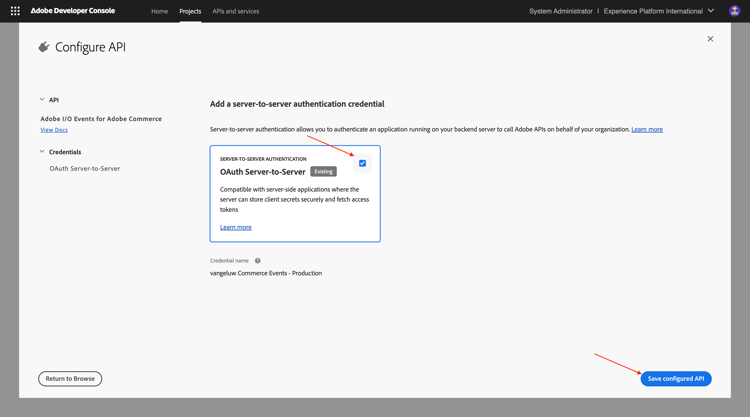
Task: Click the Existing badge on OAuth card
Action: coord(323,171)
